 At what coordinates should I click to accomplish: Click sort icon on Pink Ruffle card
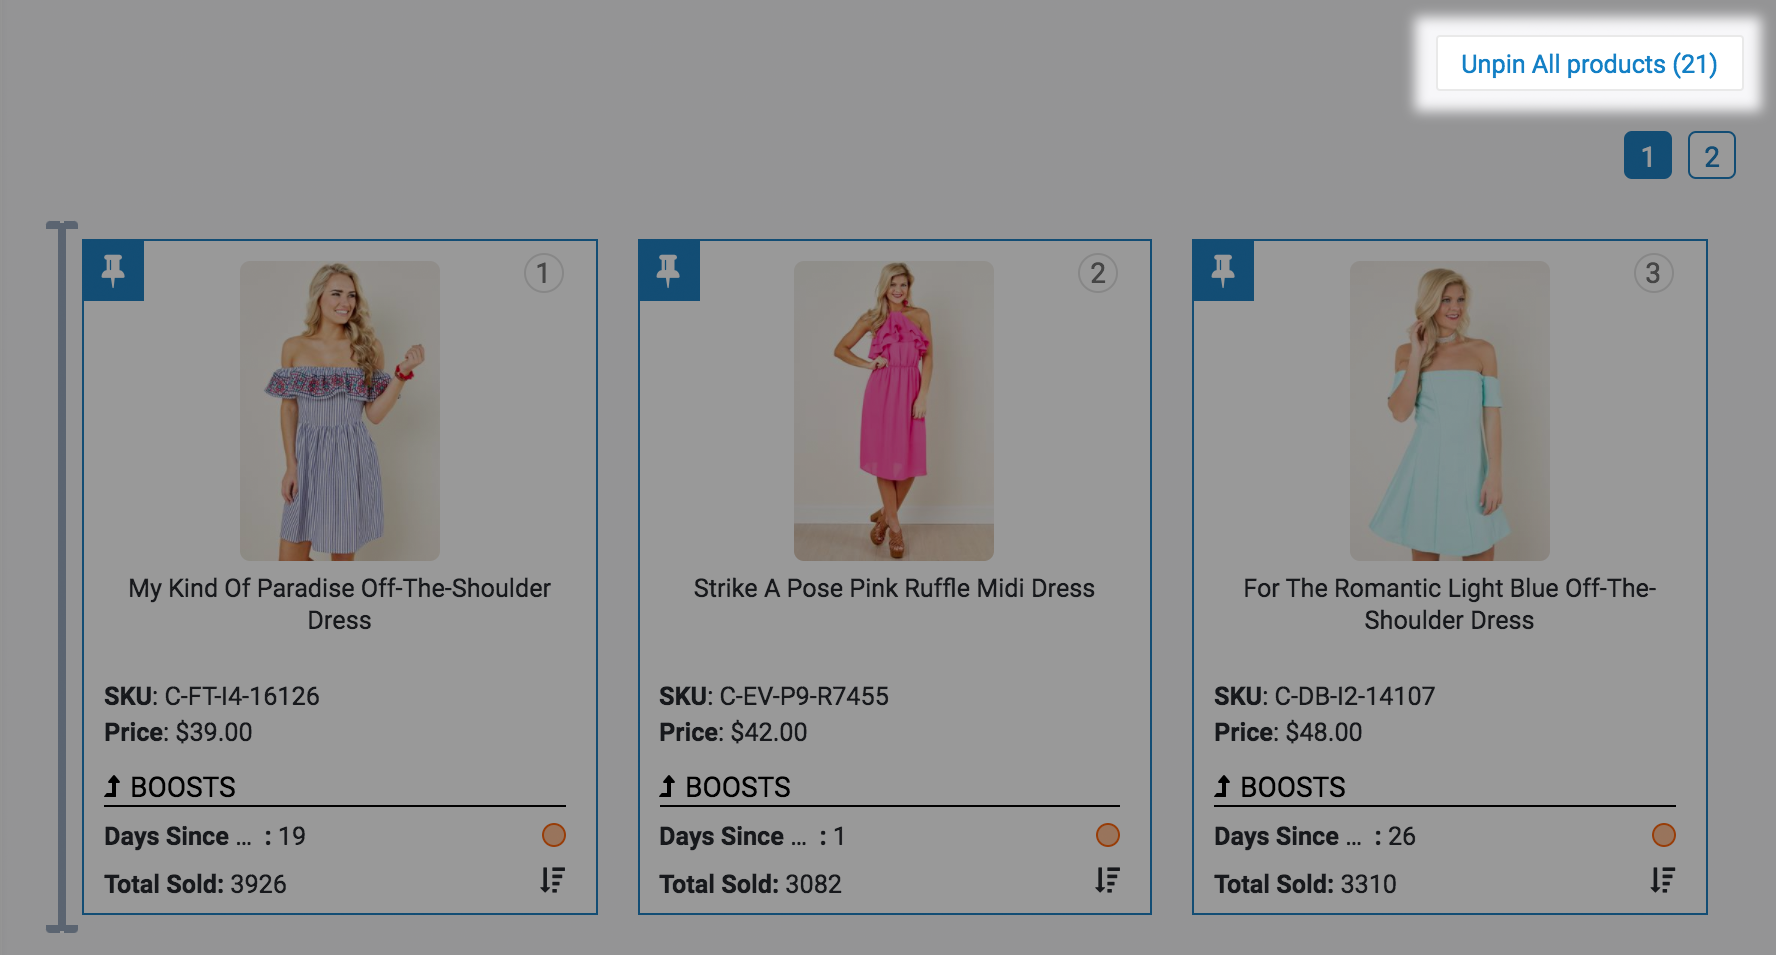(x=1107, y=880)
